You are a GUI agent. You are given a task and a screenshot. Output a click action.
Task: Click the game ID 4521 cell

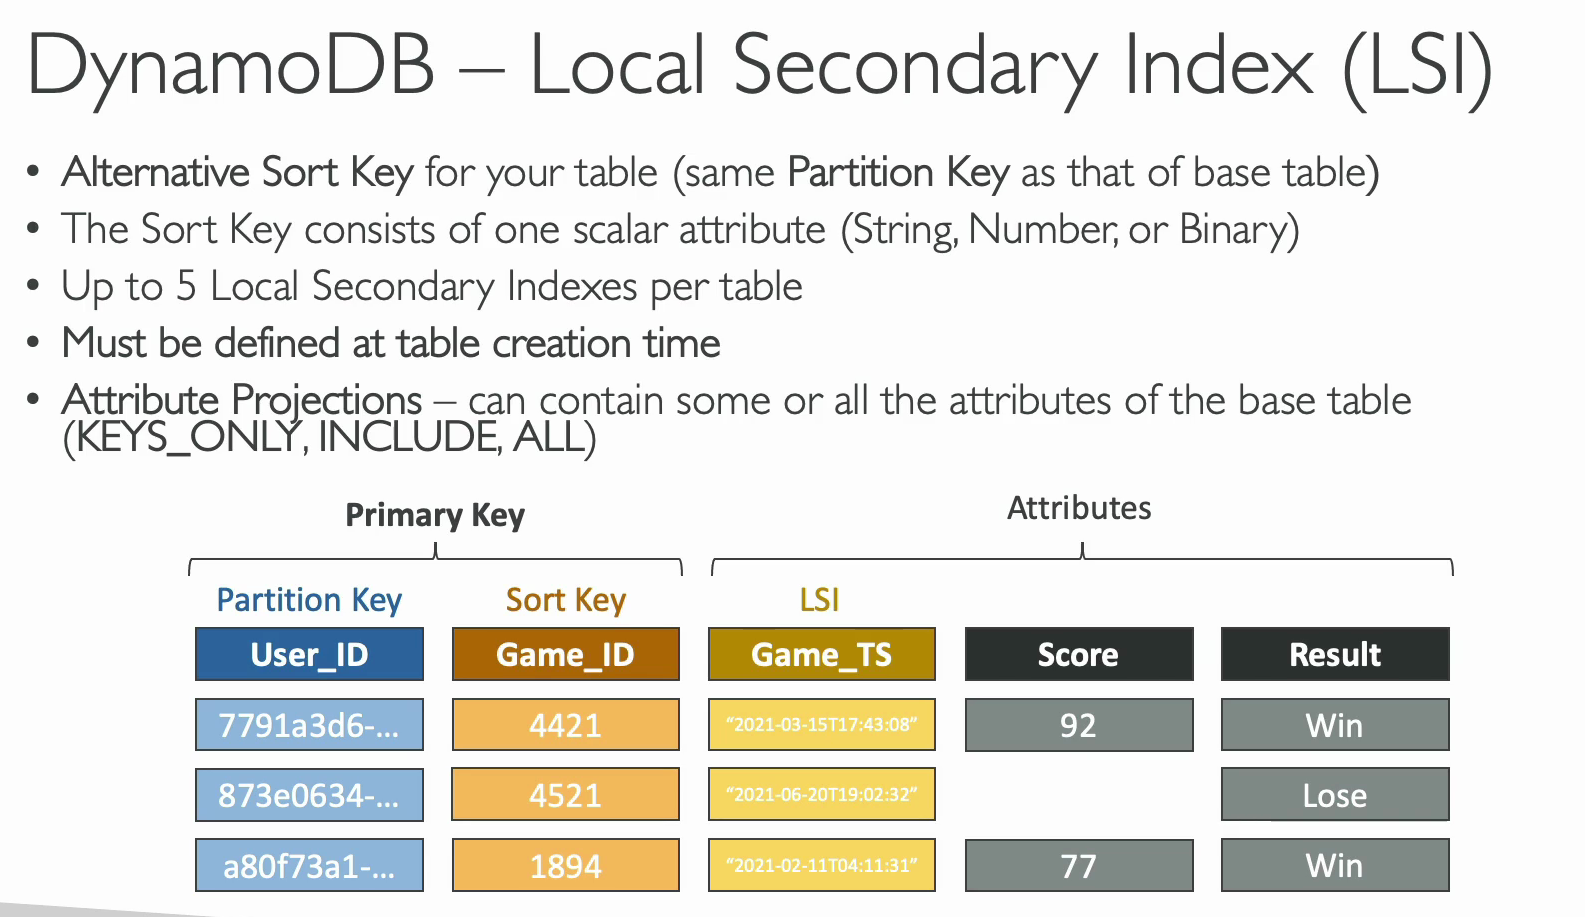pyautogui.click(x=565, y=794)
